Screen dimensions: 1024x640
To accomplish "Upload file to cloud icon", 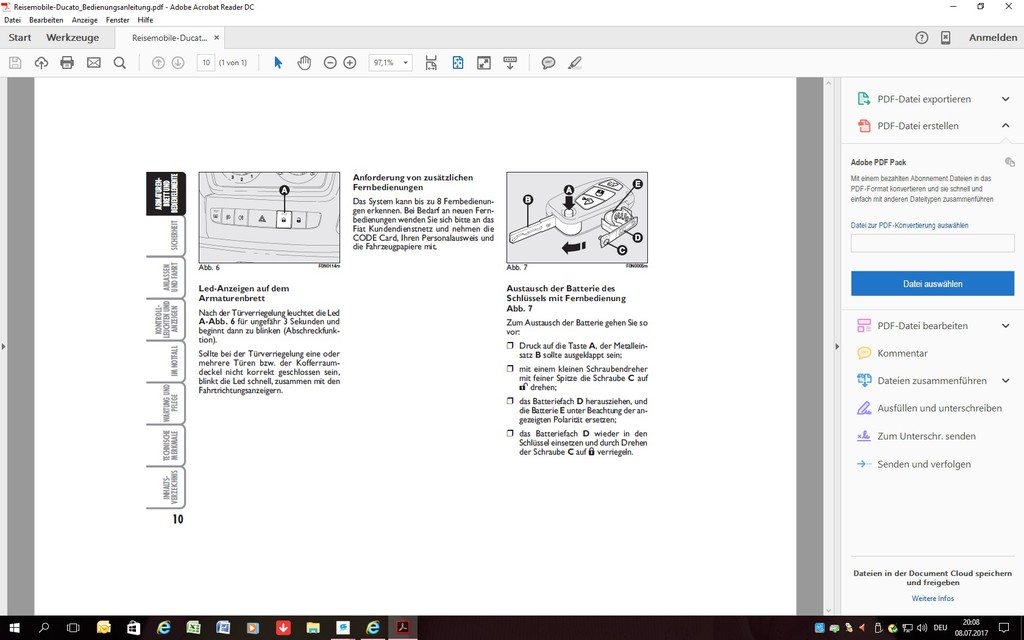I will point(41,63).
